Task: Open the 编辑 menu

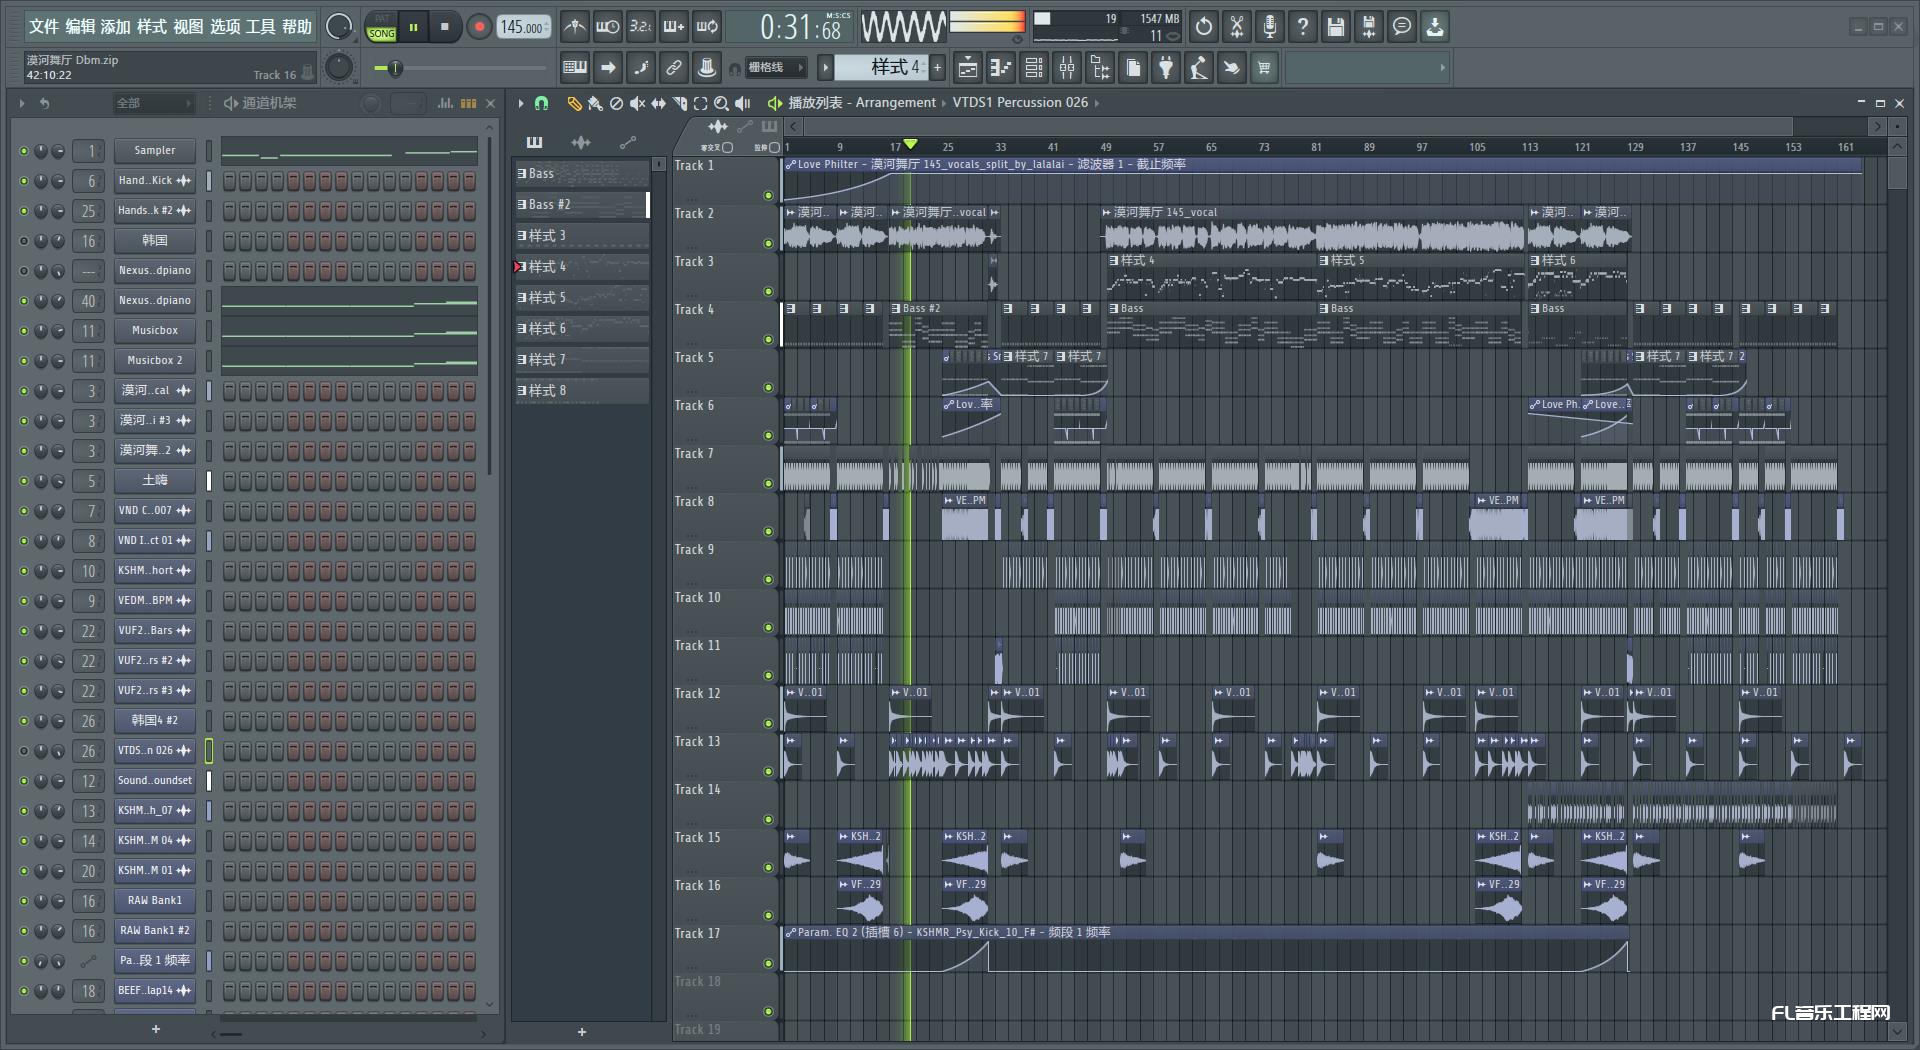Action: [x=80, y=27]
